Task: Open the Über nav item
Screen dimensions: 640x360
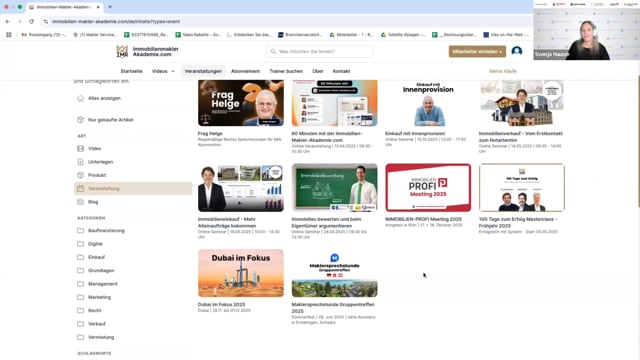Action: coord(318,71)
